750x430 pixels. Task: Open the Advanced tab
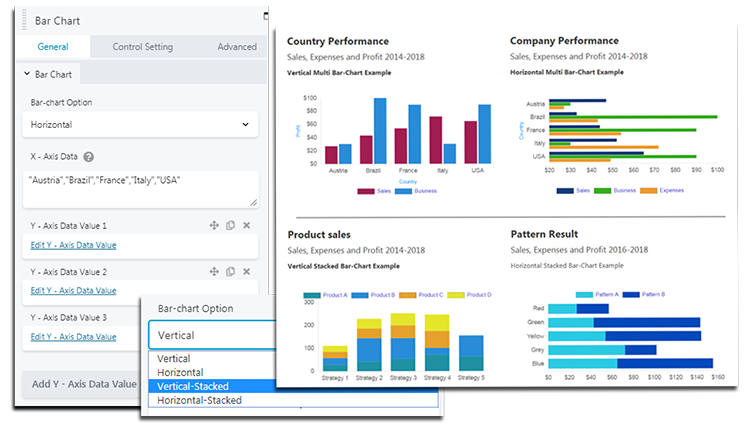(x=237, y=47)
